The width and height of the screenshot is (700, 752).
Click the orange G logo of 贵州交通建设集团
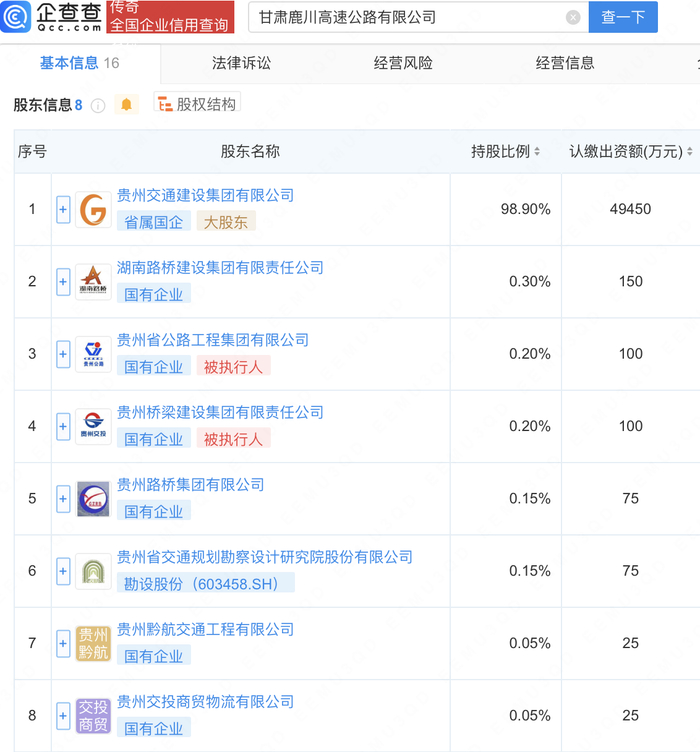pyautogui.click(x=93, y=210)
